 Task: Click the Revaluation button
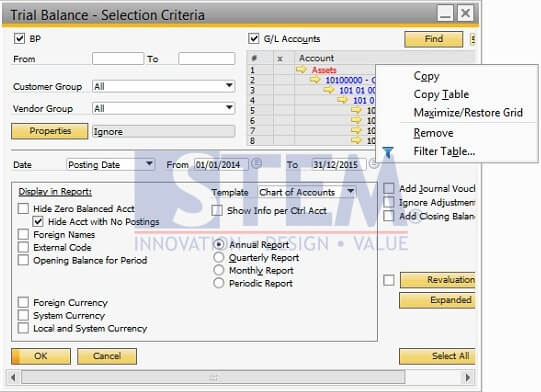[x=437, y=280]
